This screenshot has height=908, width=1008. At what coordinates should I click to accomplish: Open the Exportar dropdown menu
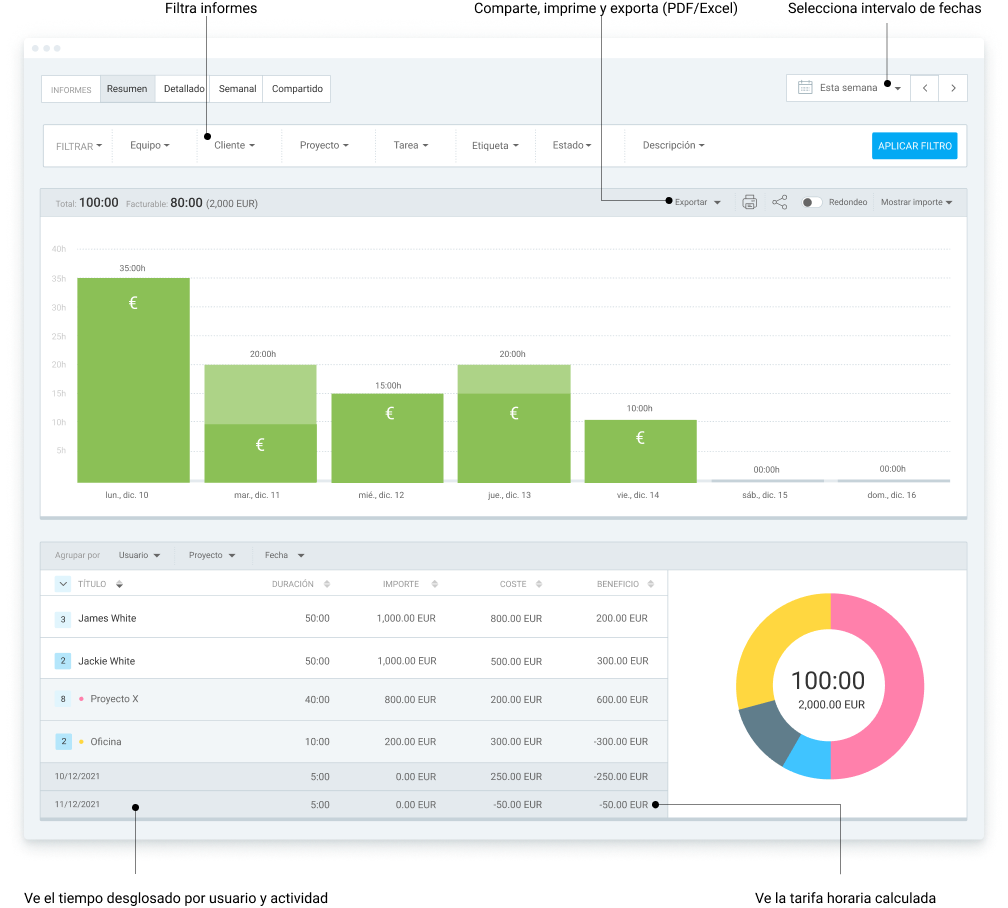(698, 202)
